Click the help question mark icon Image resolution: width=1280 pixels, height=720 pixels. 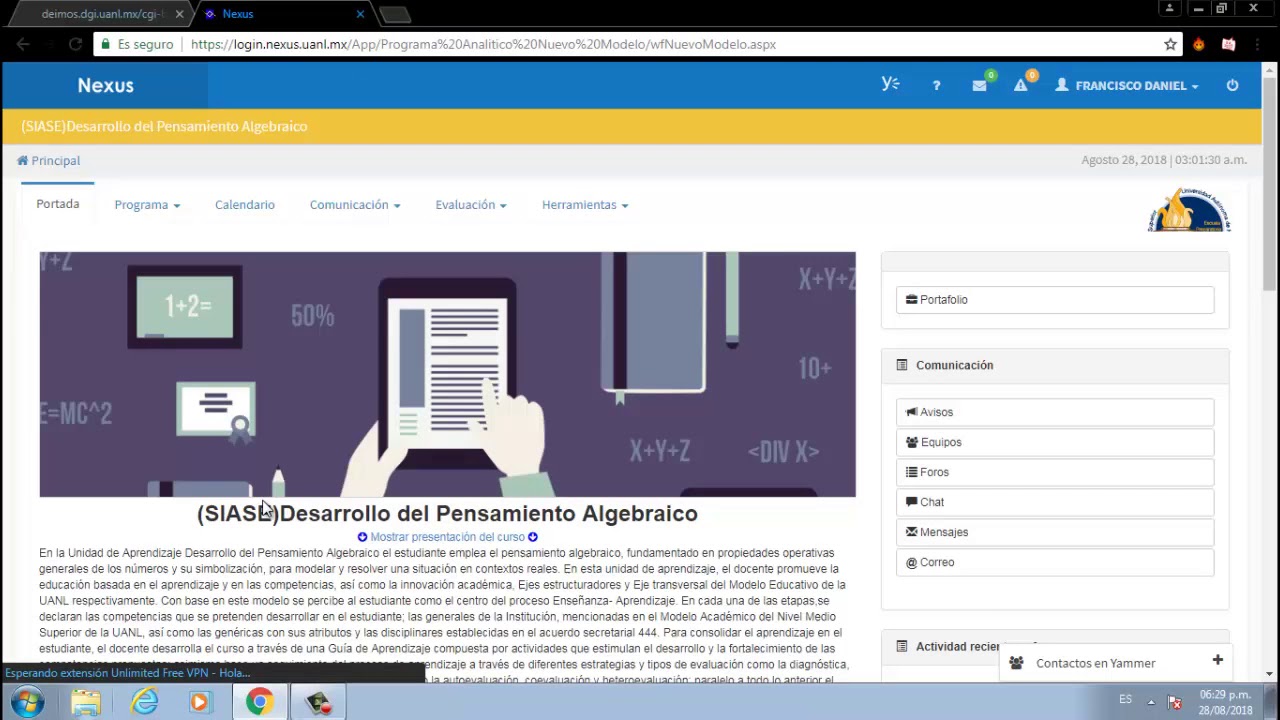[x=936, y=86]
